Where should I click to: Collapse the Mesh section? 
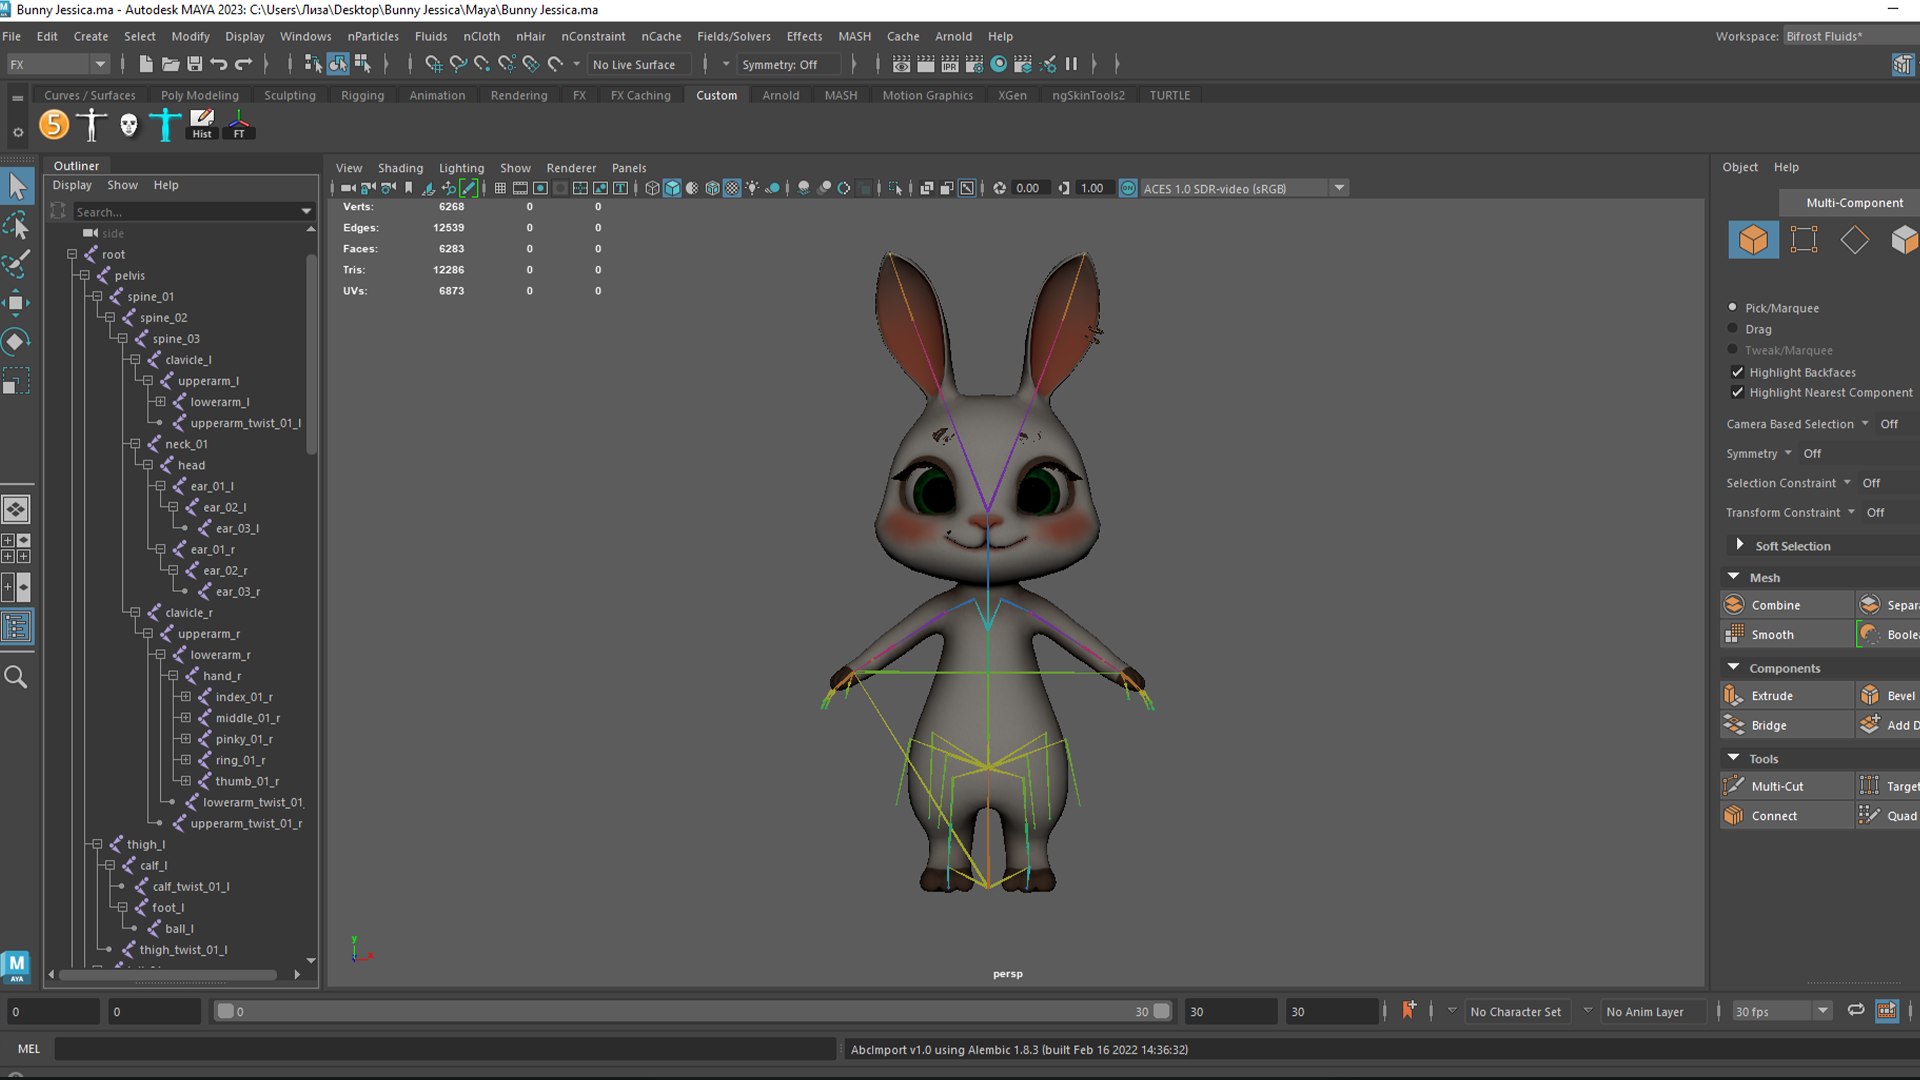click(1734, 577)
